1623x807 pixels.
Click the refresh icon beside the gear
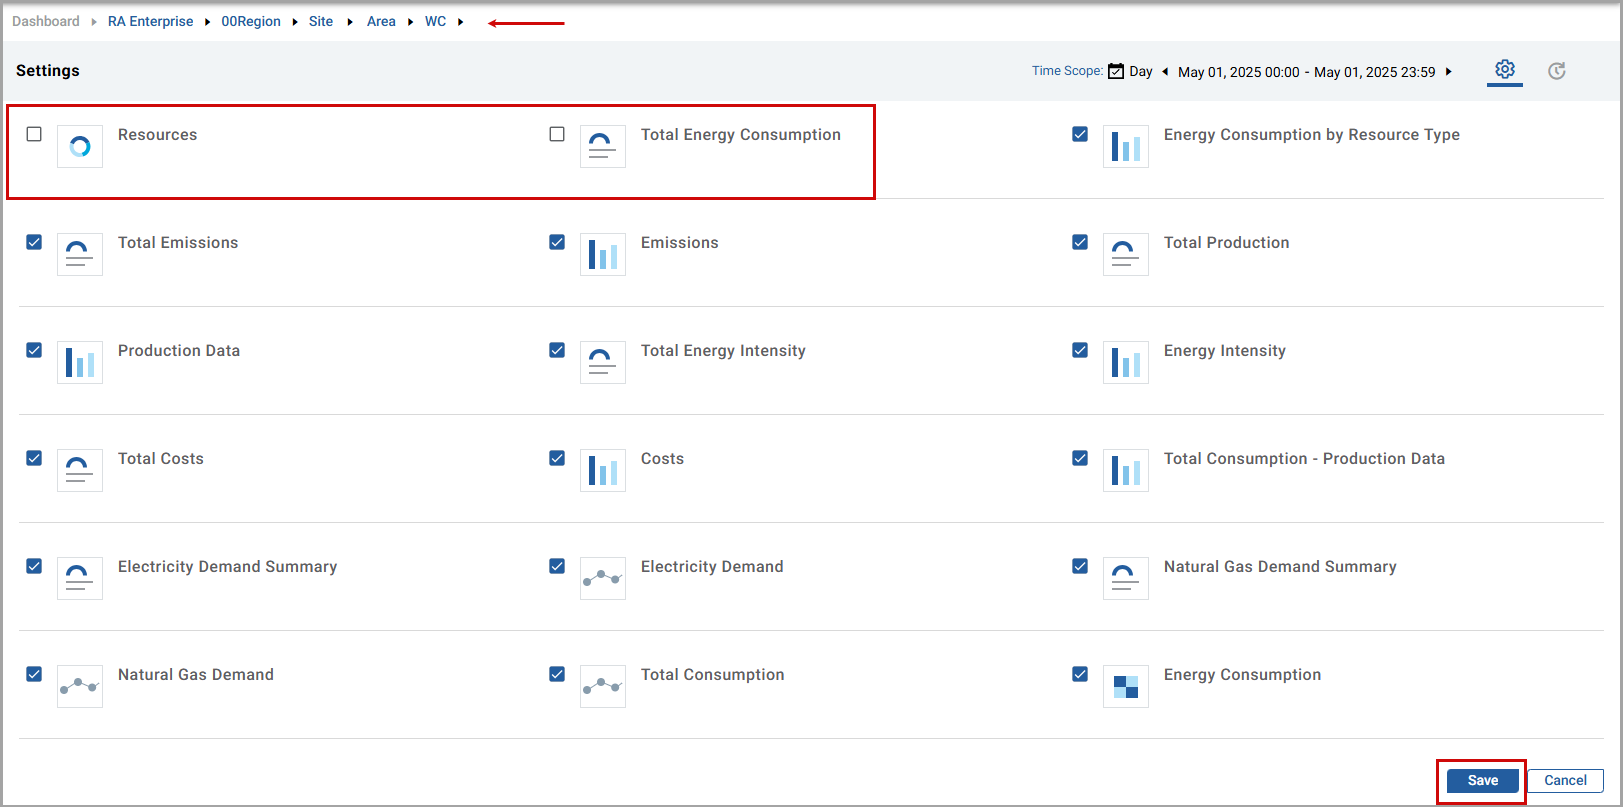(1556, 71)
